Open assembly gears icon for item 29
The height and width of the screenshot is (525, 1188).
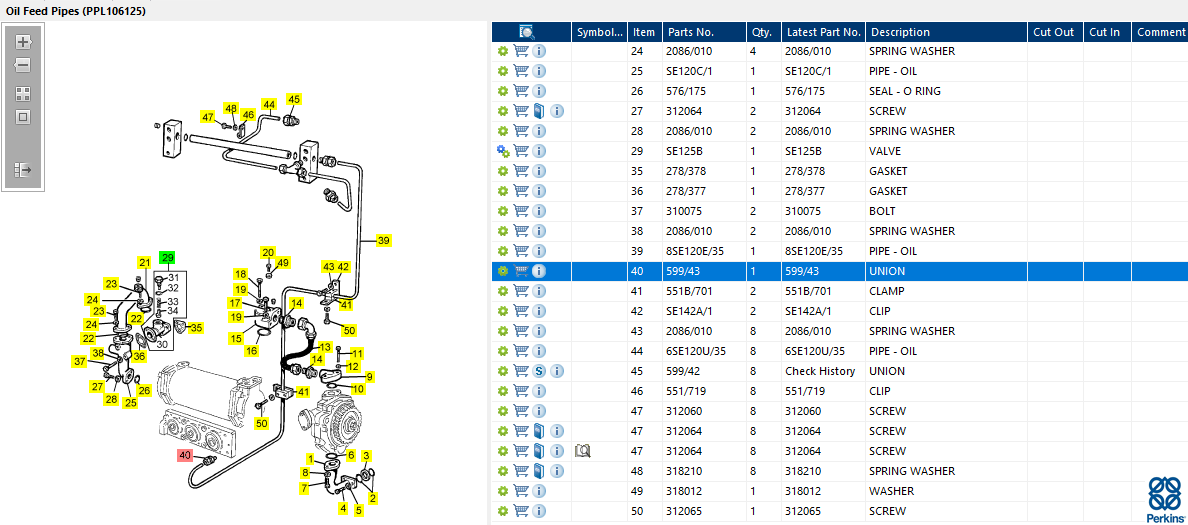(x=502, y=151)
